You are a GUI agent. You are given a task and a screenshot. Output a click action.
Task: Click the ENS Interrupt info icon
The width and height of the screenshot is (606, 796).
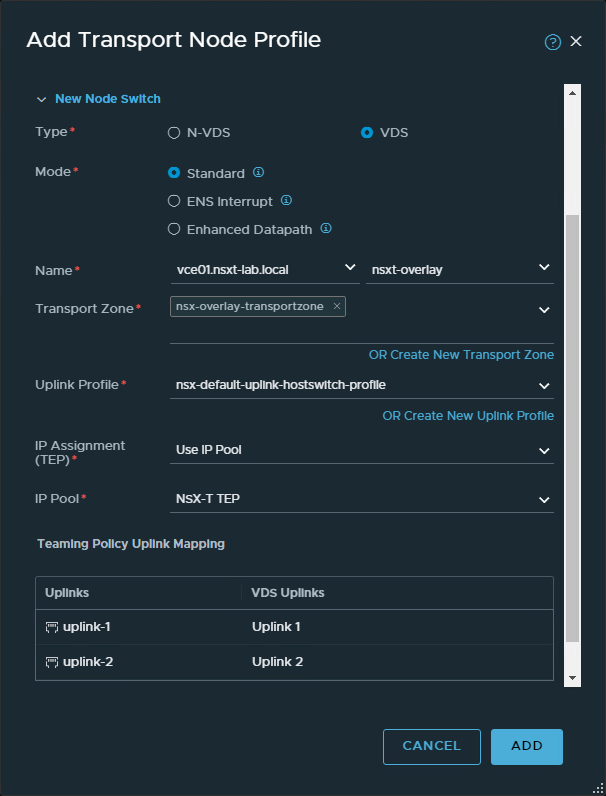(286, 201)
